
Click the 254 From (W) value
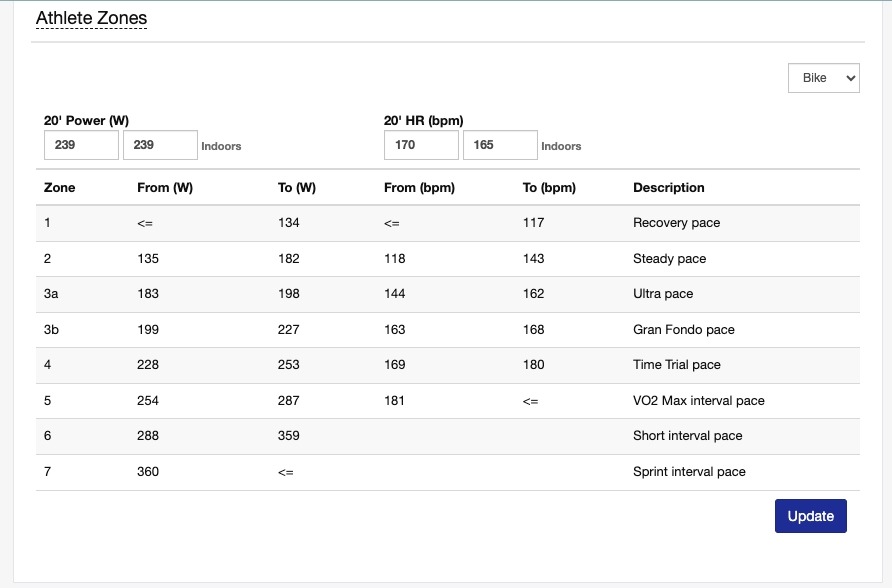click(148, 401)
